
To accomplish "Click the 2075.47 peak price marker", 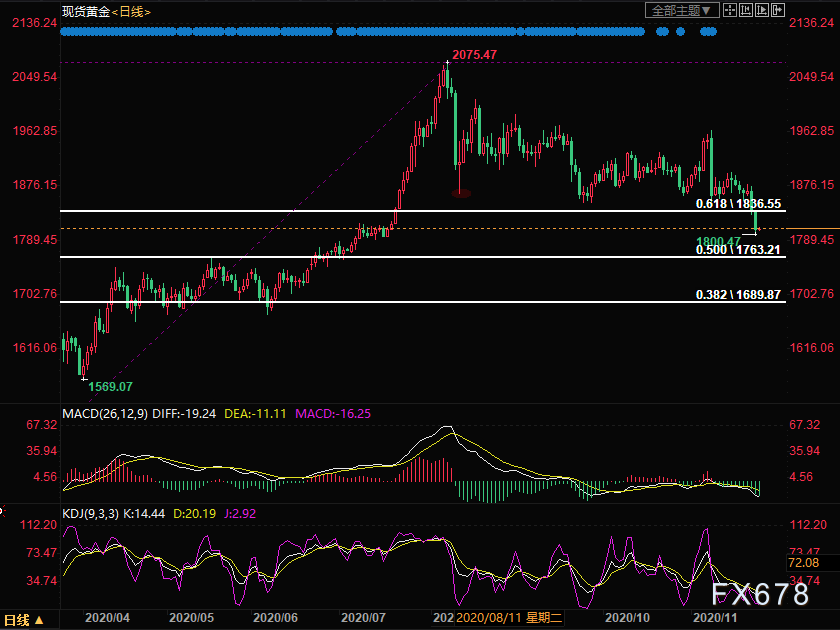I will [x=474, y=55].
